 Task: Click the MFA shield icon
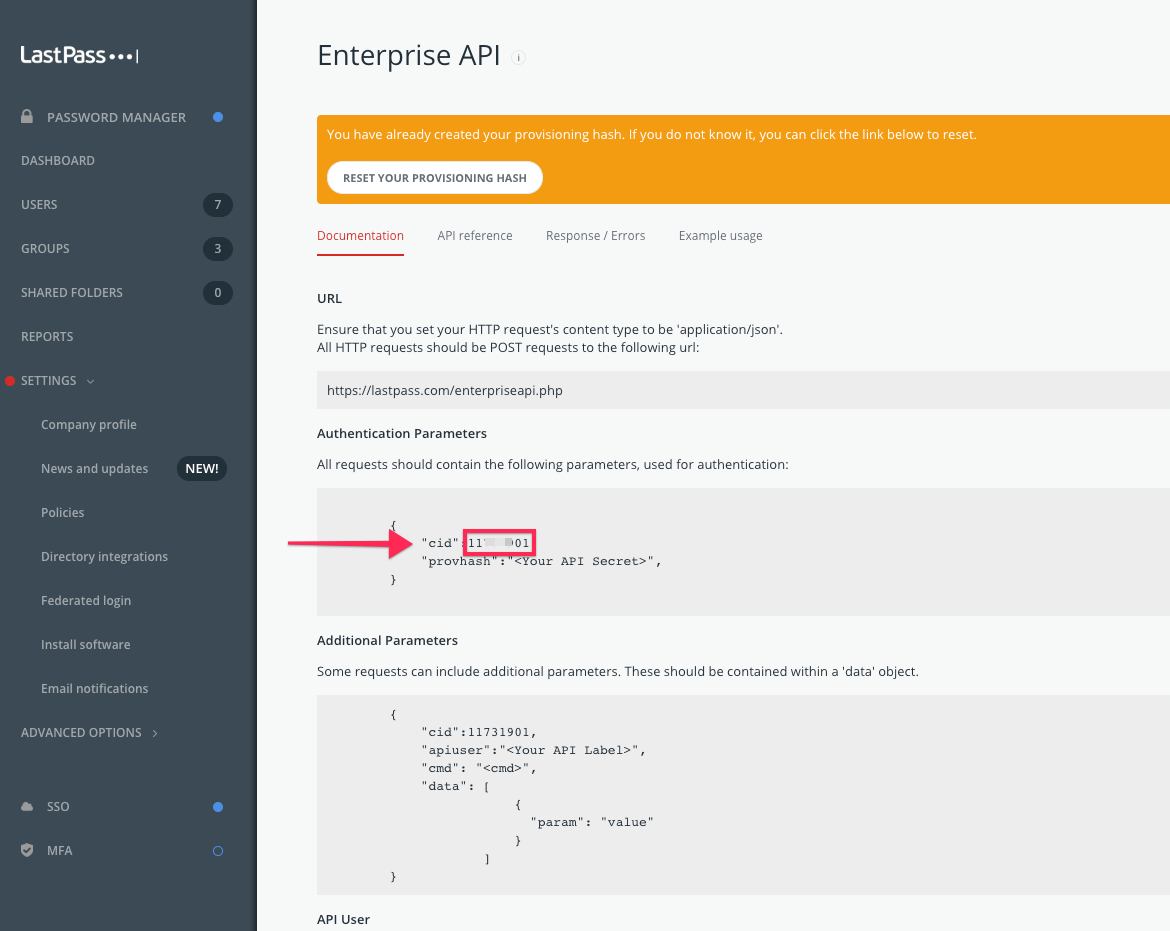click(26, 850)
